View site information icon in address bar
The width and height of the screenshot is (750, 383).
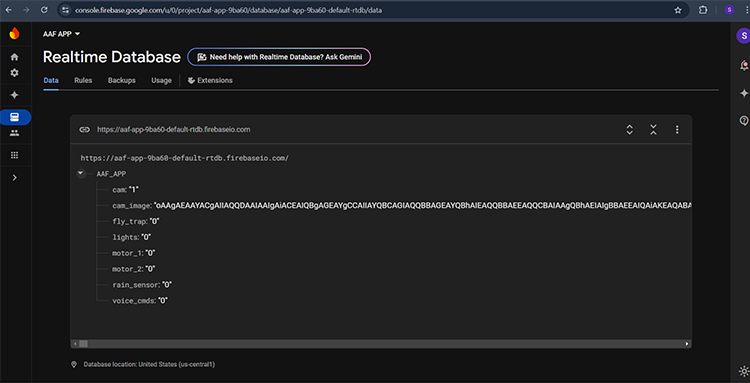[x=66, y=10]
